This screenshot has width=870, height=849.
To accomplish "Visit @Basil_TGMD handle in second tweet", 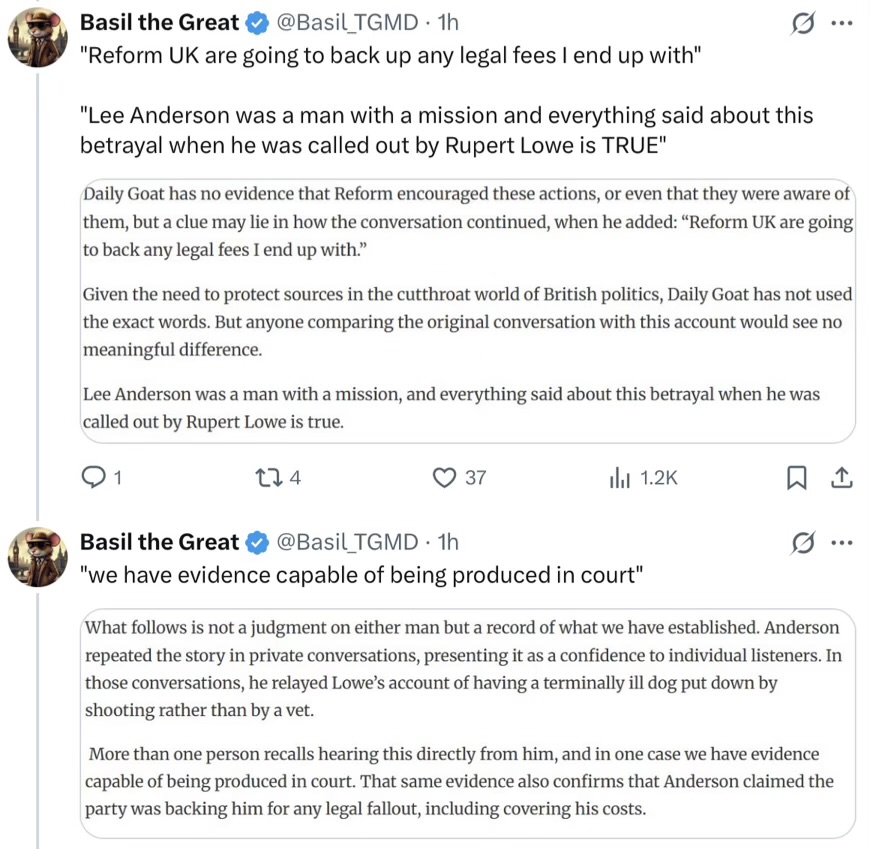I will tap(347, 542).
